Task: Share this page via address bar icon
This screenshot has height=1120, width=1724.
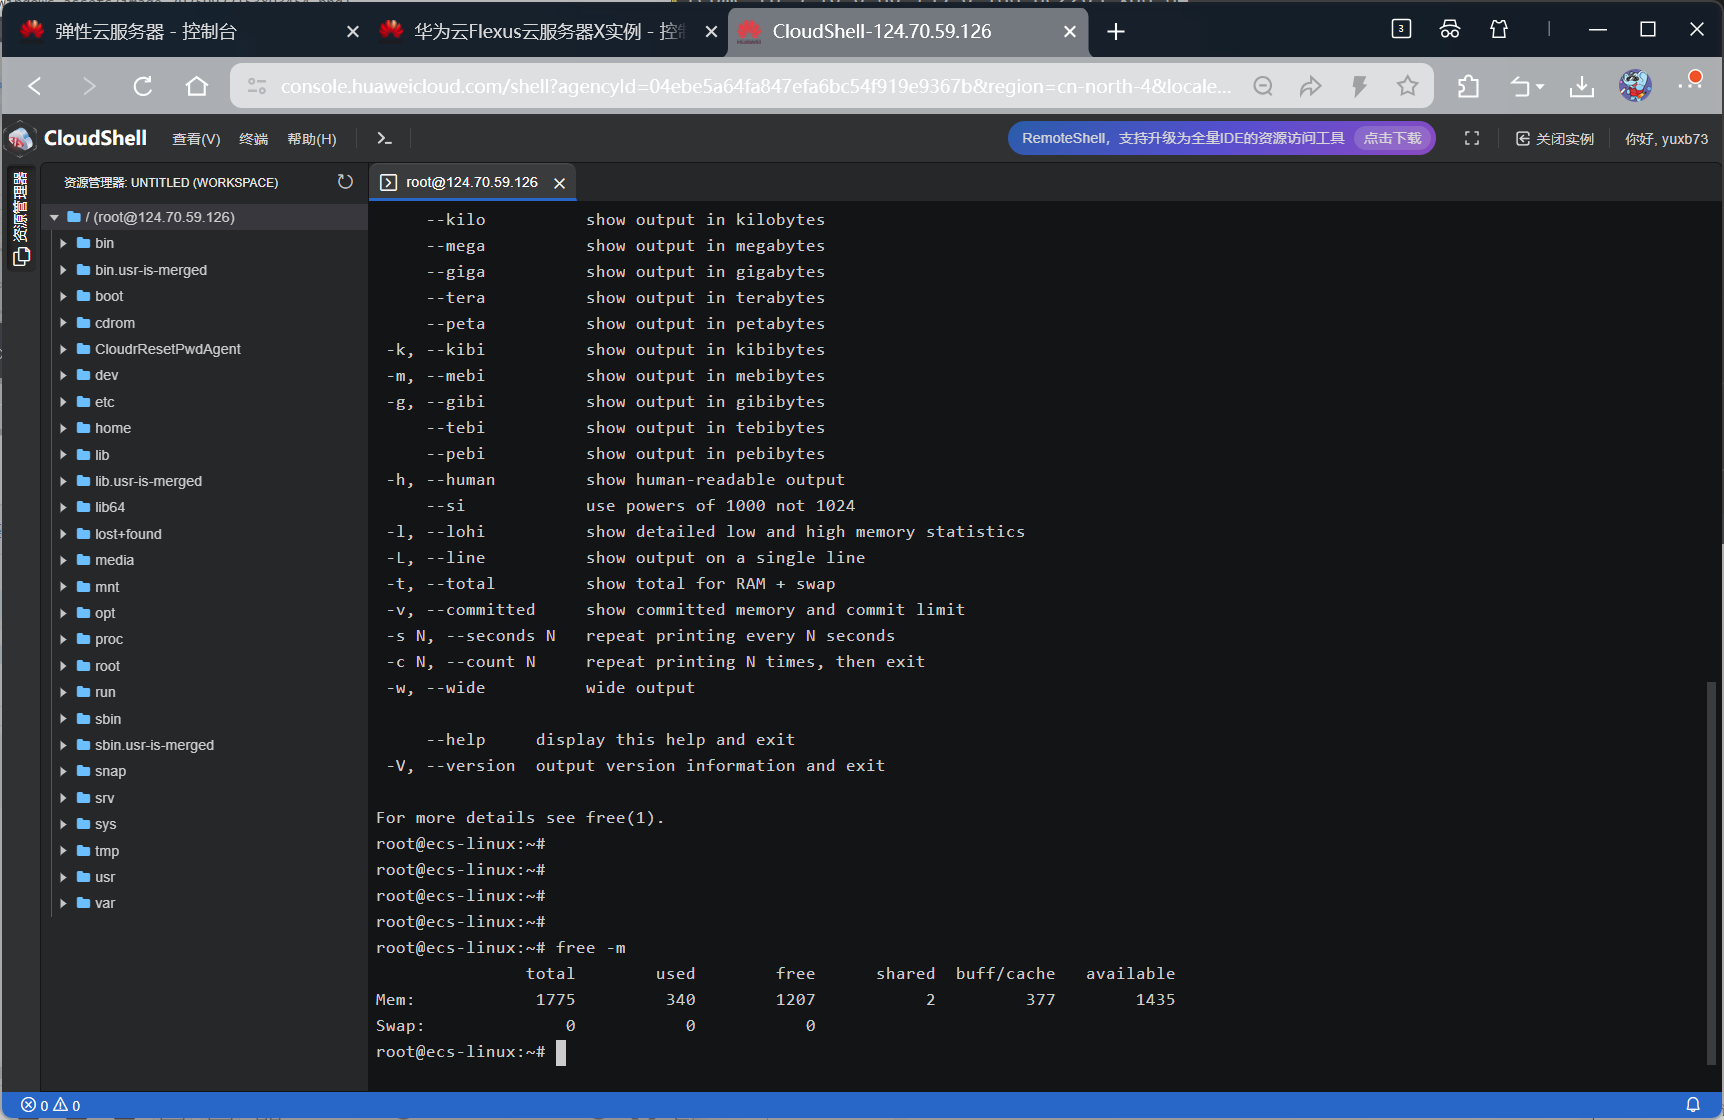Action: [1311, 86]
